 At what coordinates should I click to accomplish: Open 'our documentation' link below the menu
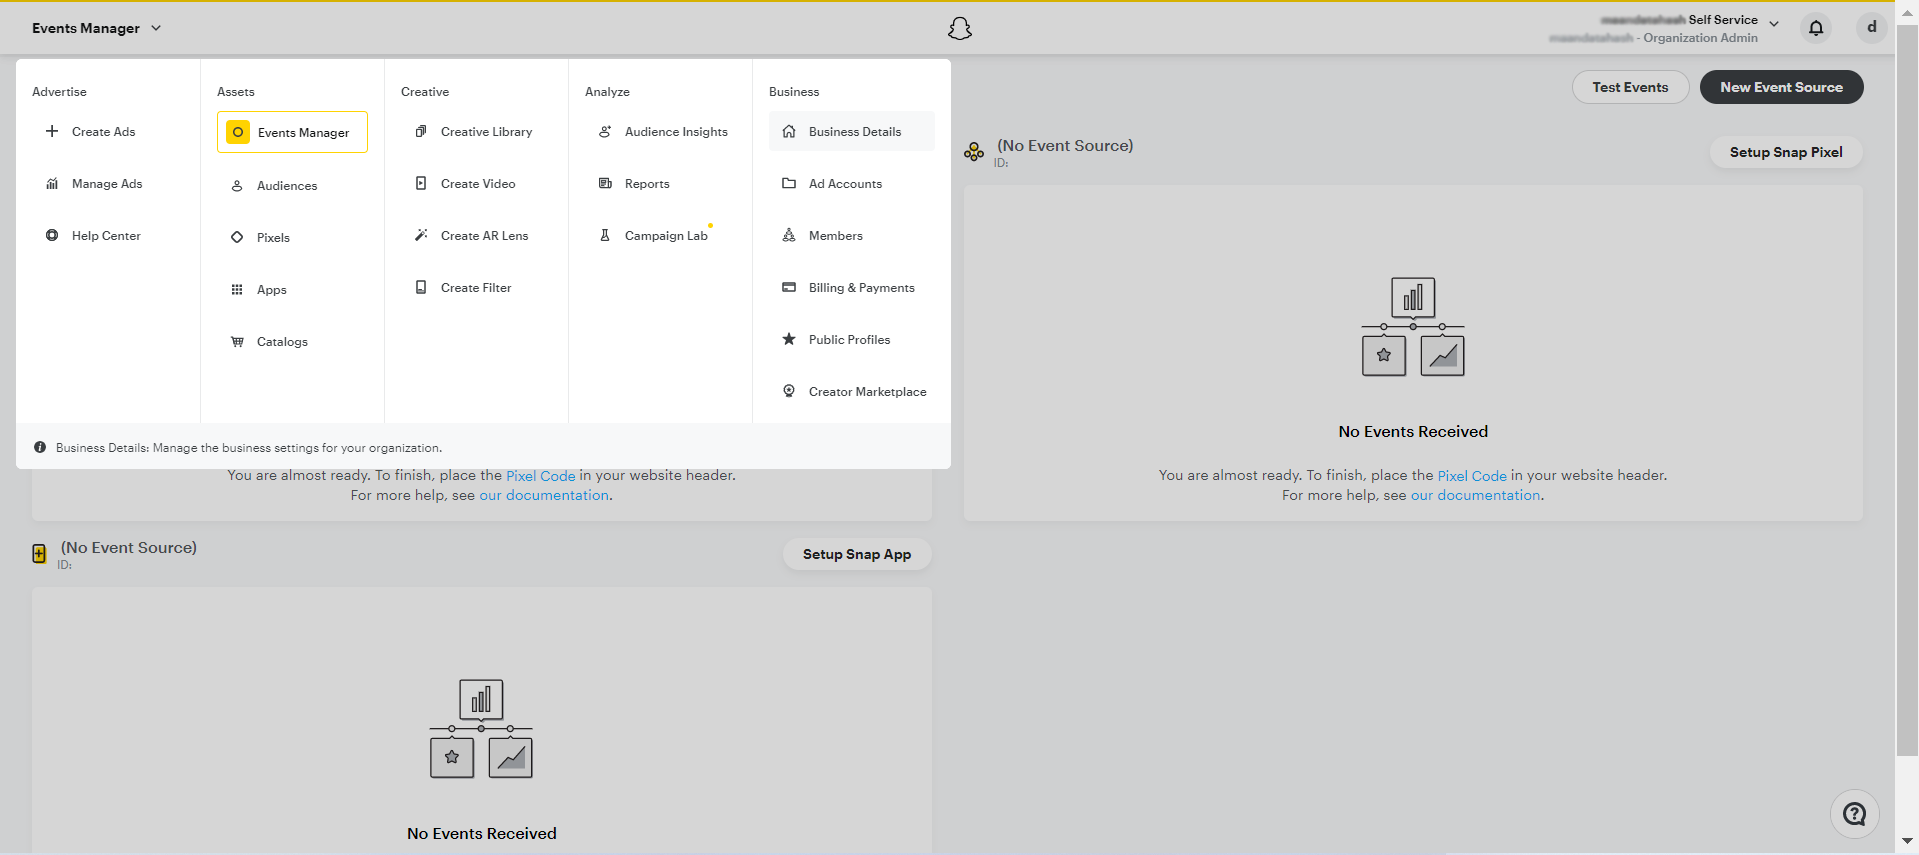(x=544, y=495)
